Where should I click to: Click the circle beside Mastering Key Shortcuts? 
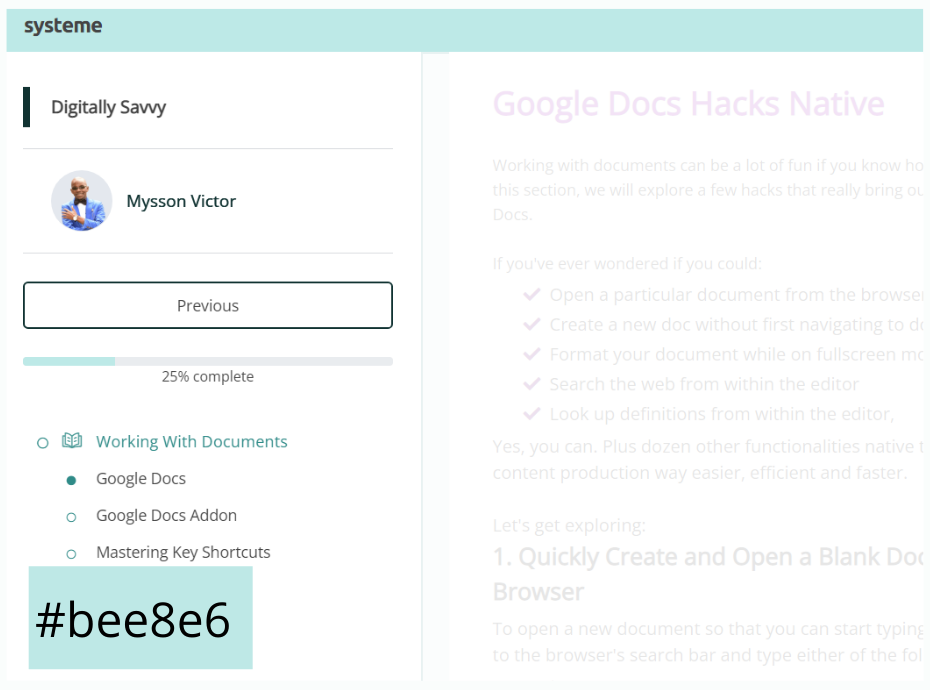click(71, 554)
